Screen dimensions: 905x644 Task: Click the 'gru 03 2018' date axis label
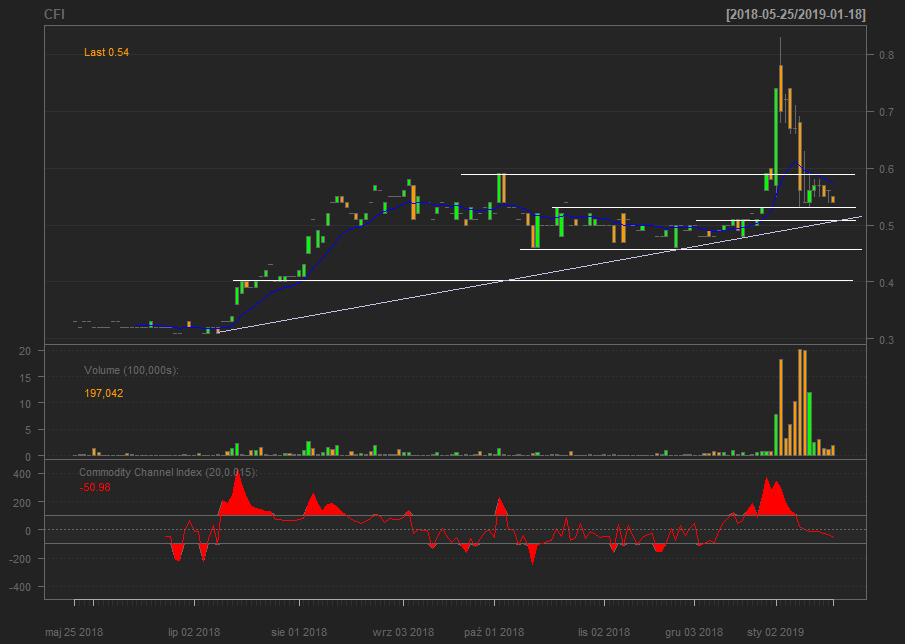[x=694, y=632]
